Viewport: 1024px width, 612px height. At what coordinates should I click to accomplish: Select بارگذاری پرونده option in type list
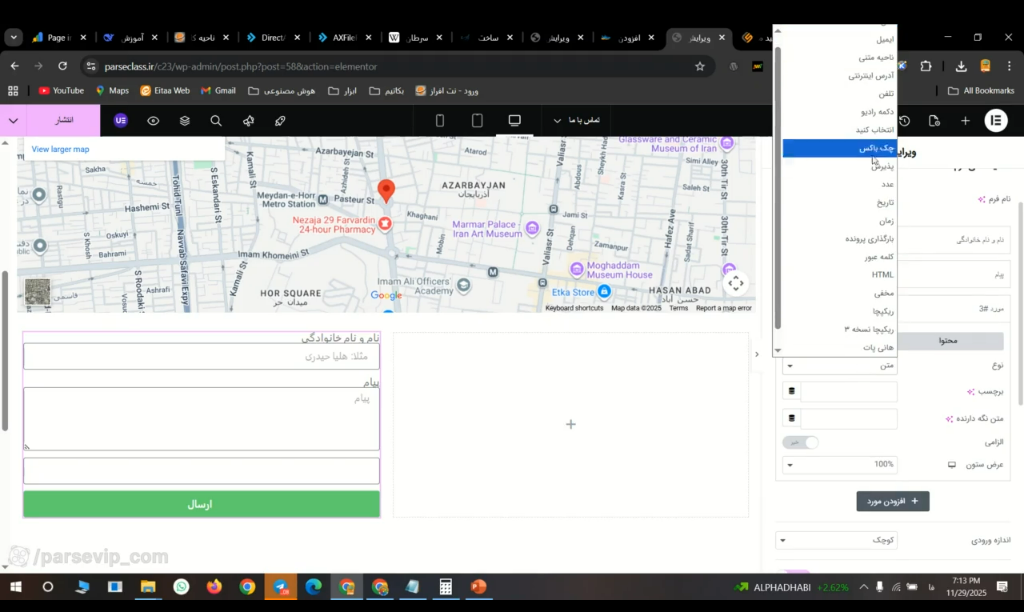[840, 238]
